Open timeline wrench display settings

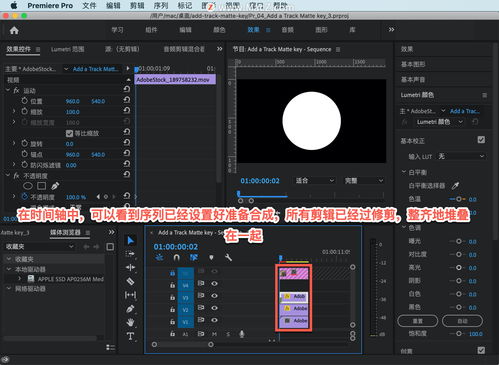point(228,257)
